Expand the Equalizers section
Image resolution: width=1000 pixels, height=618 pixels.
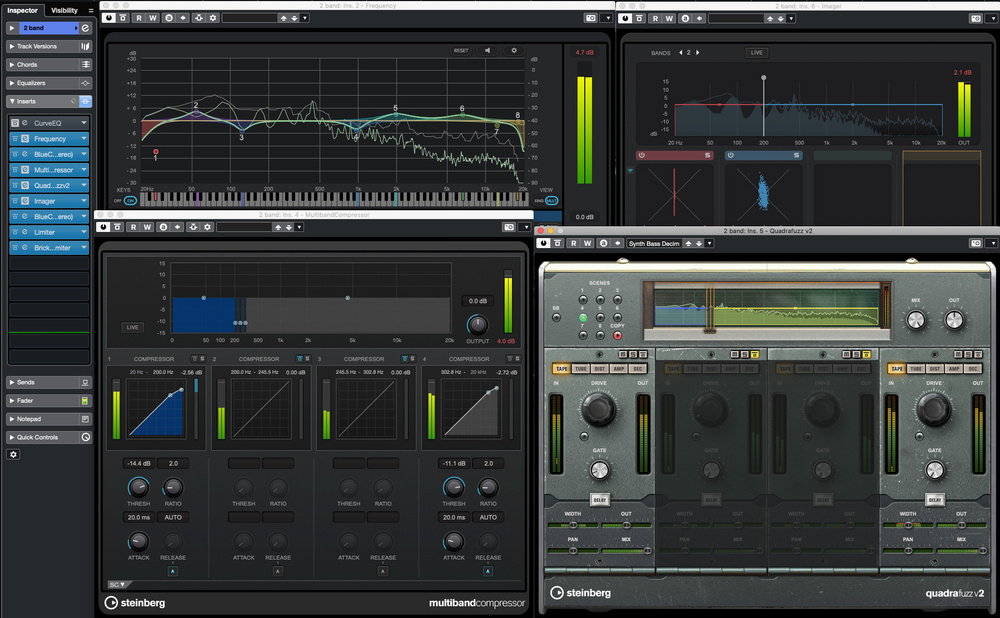(x=49, y=83)
